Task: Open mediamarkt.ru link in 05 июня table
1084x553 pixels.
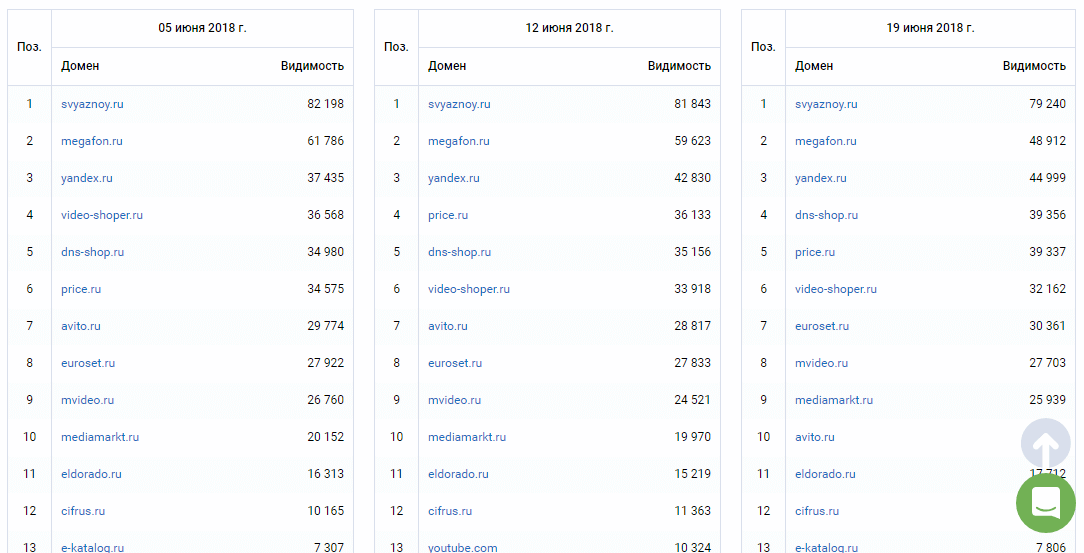Action: click(x=100, y=437)
